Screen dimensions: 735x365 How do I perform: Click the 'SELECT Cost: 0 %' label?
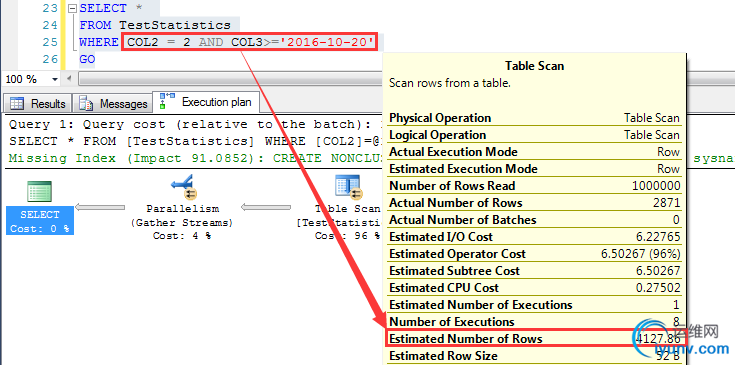[40, 221]
